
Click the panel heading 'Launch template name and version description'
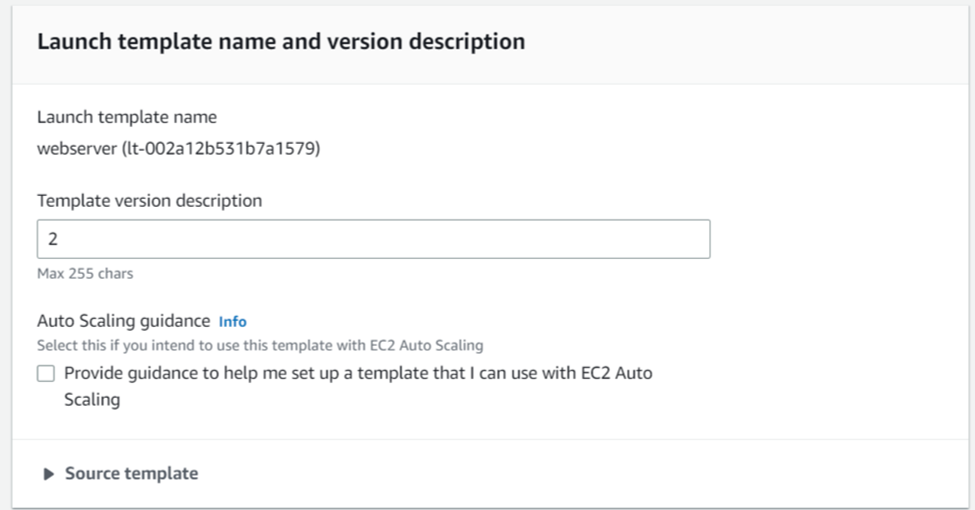point(281,42)
